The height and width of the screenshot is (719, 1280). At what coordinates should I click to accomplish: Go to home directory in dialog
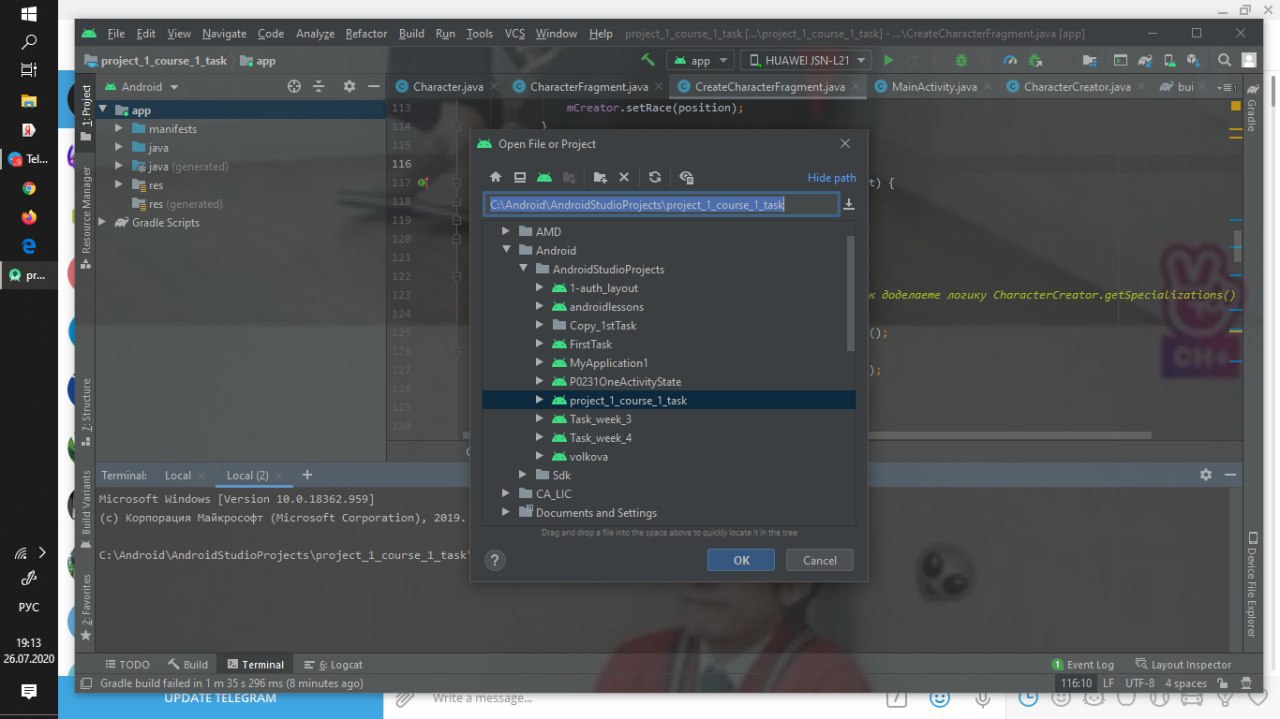pyautogui.click(x=495, y=177)
